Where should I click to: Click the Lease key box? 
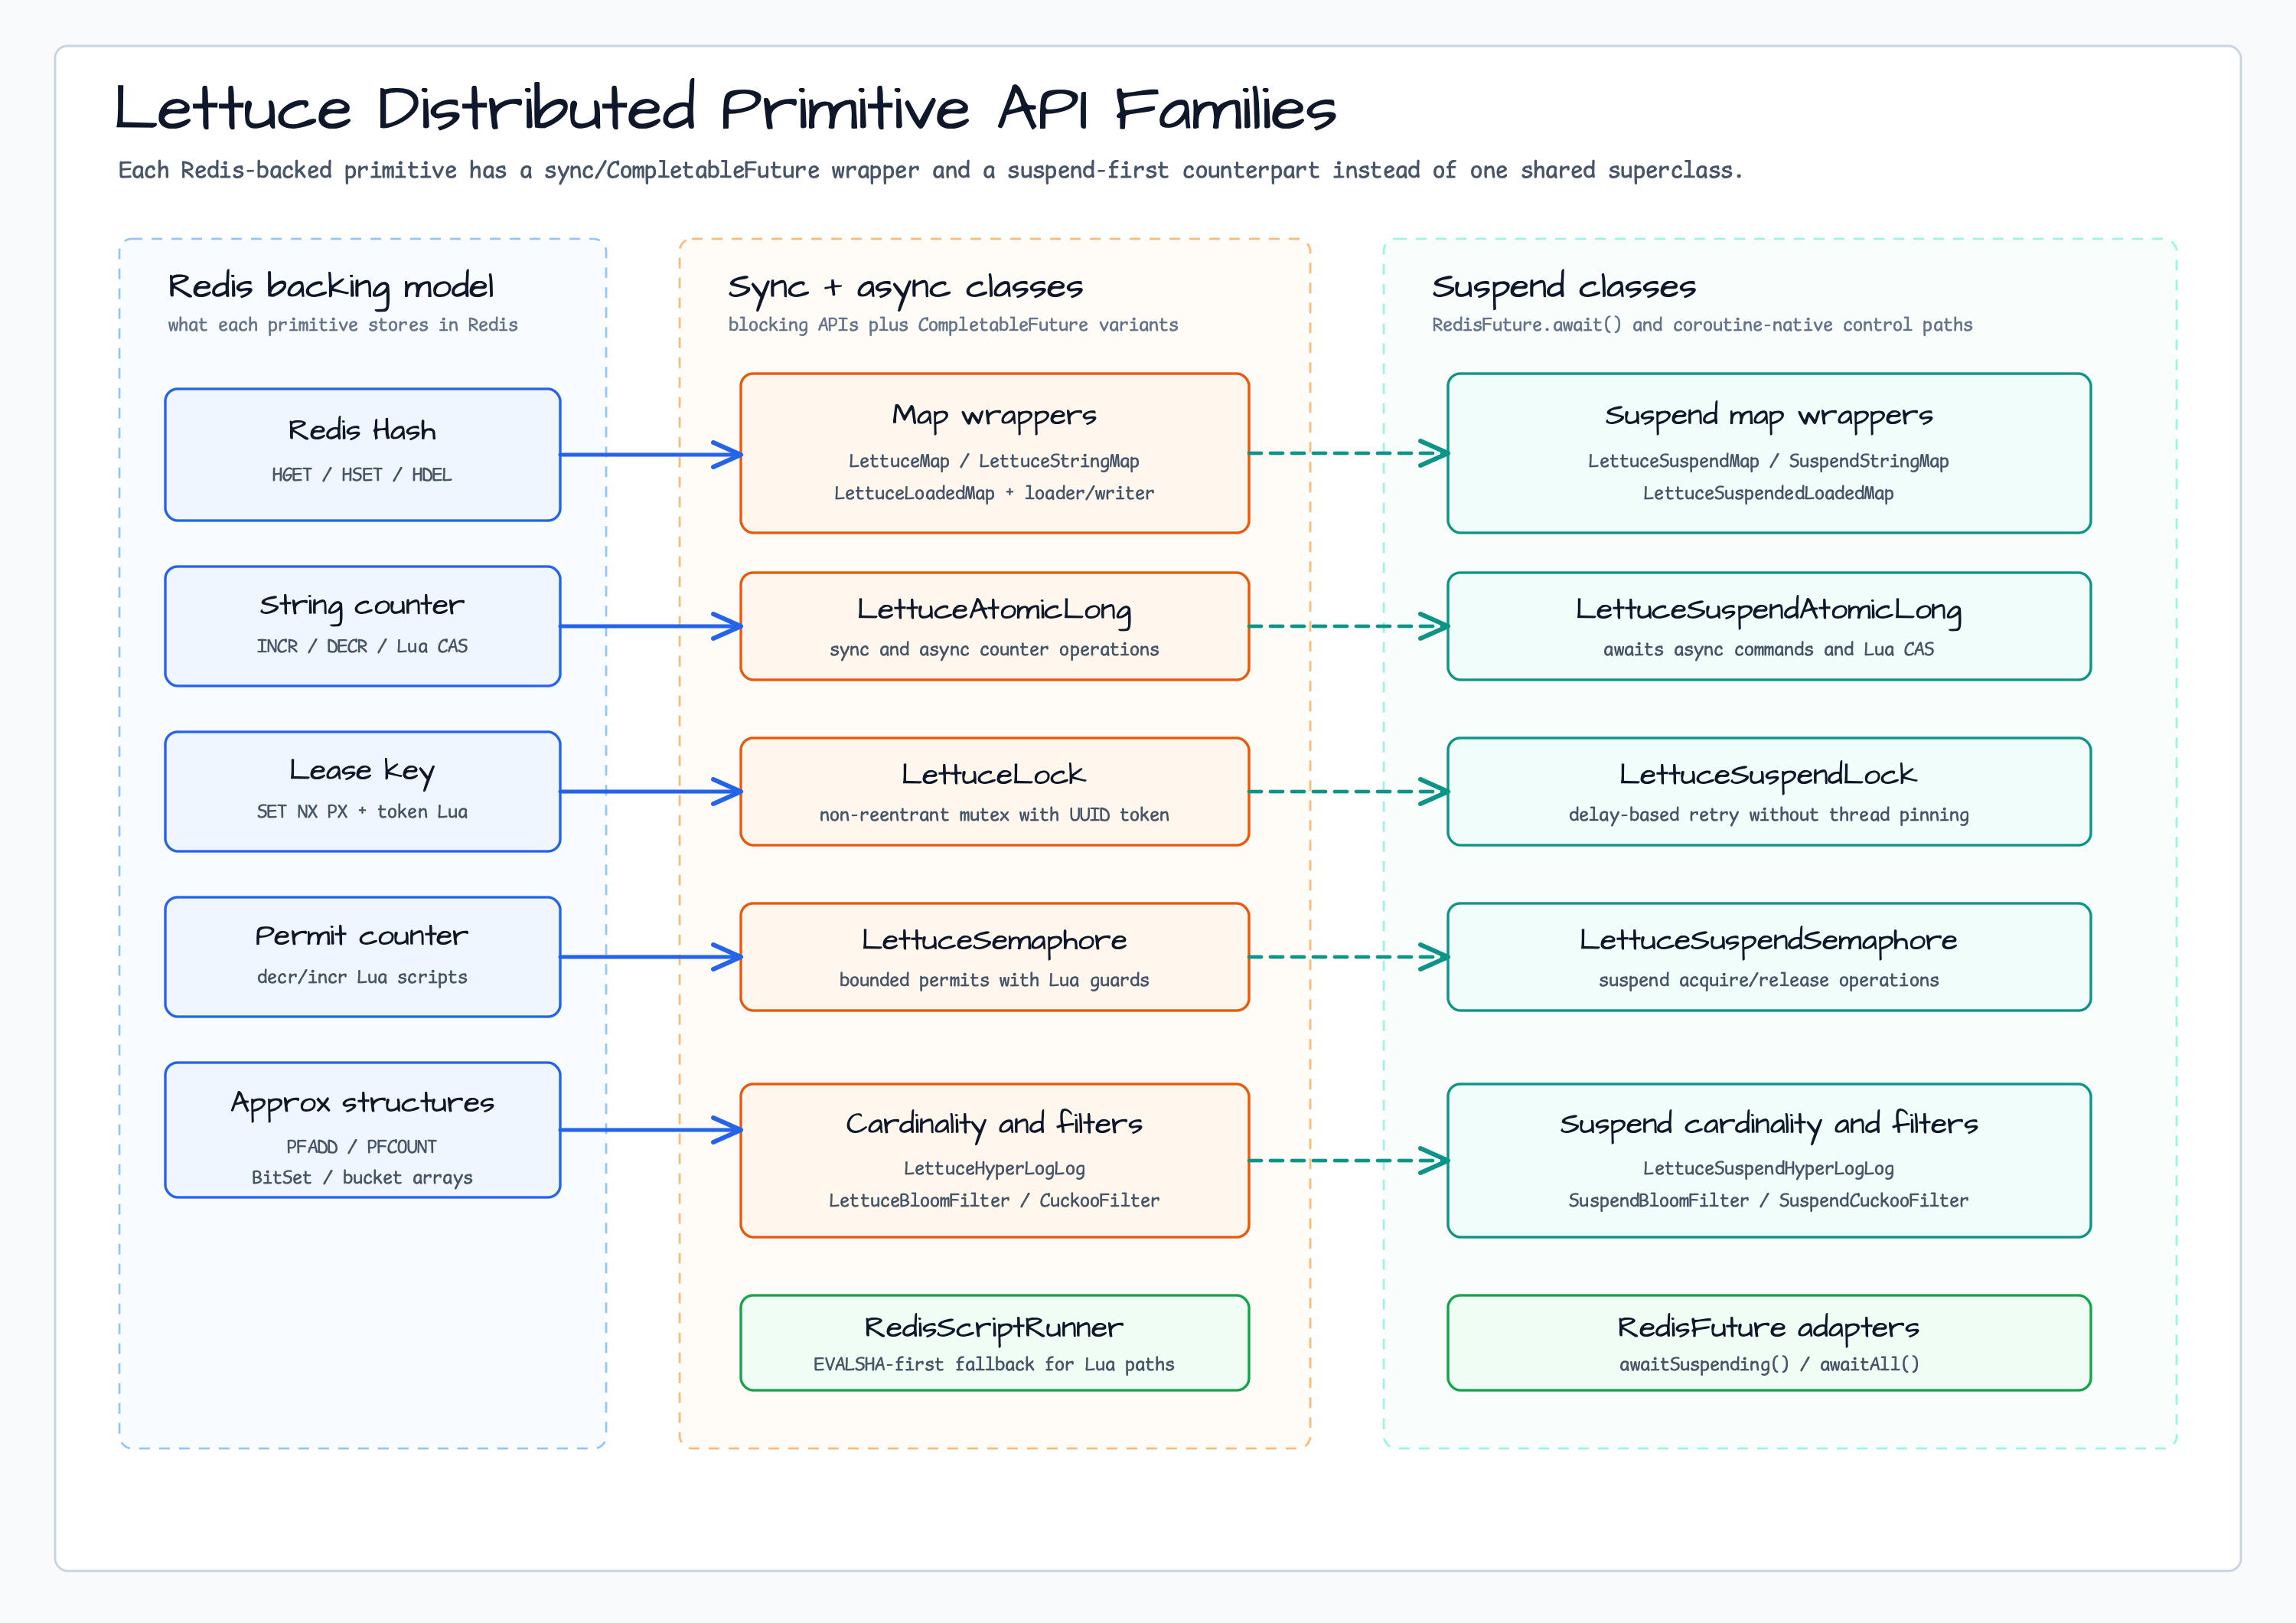(362, 792)
